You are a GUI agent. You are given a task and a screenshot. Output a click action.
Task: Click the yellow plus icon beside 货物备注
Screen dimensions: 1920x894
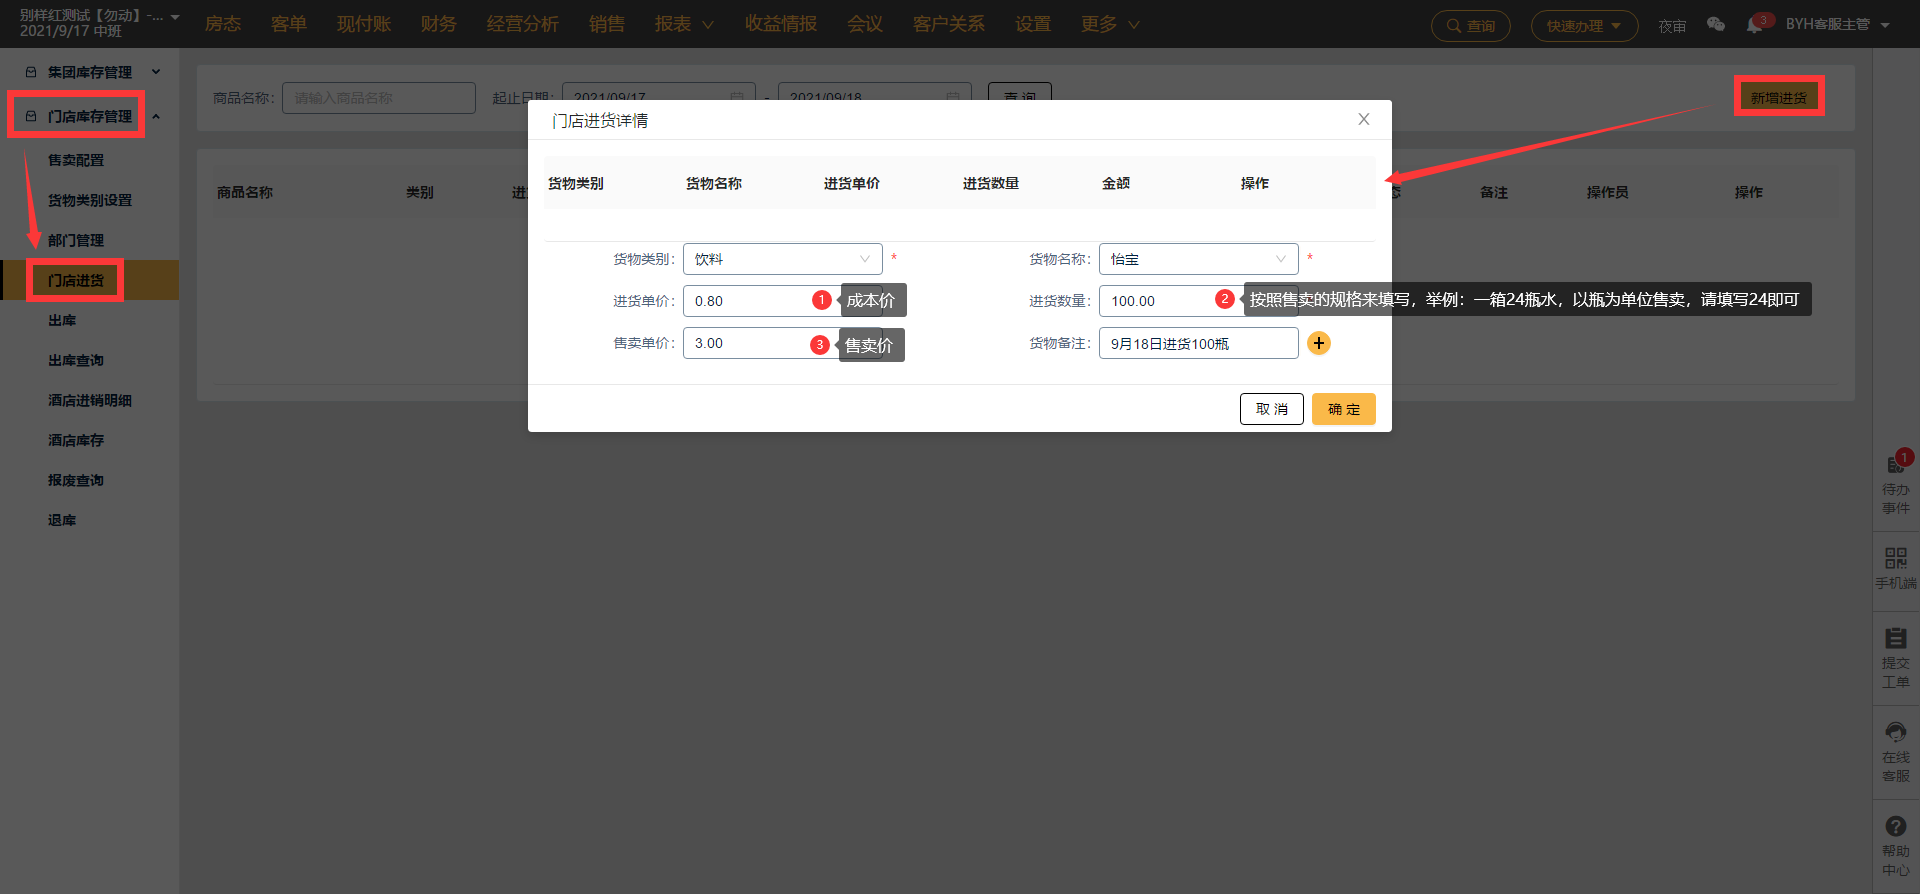pyautogui.click(x=1319, y=343)
